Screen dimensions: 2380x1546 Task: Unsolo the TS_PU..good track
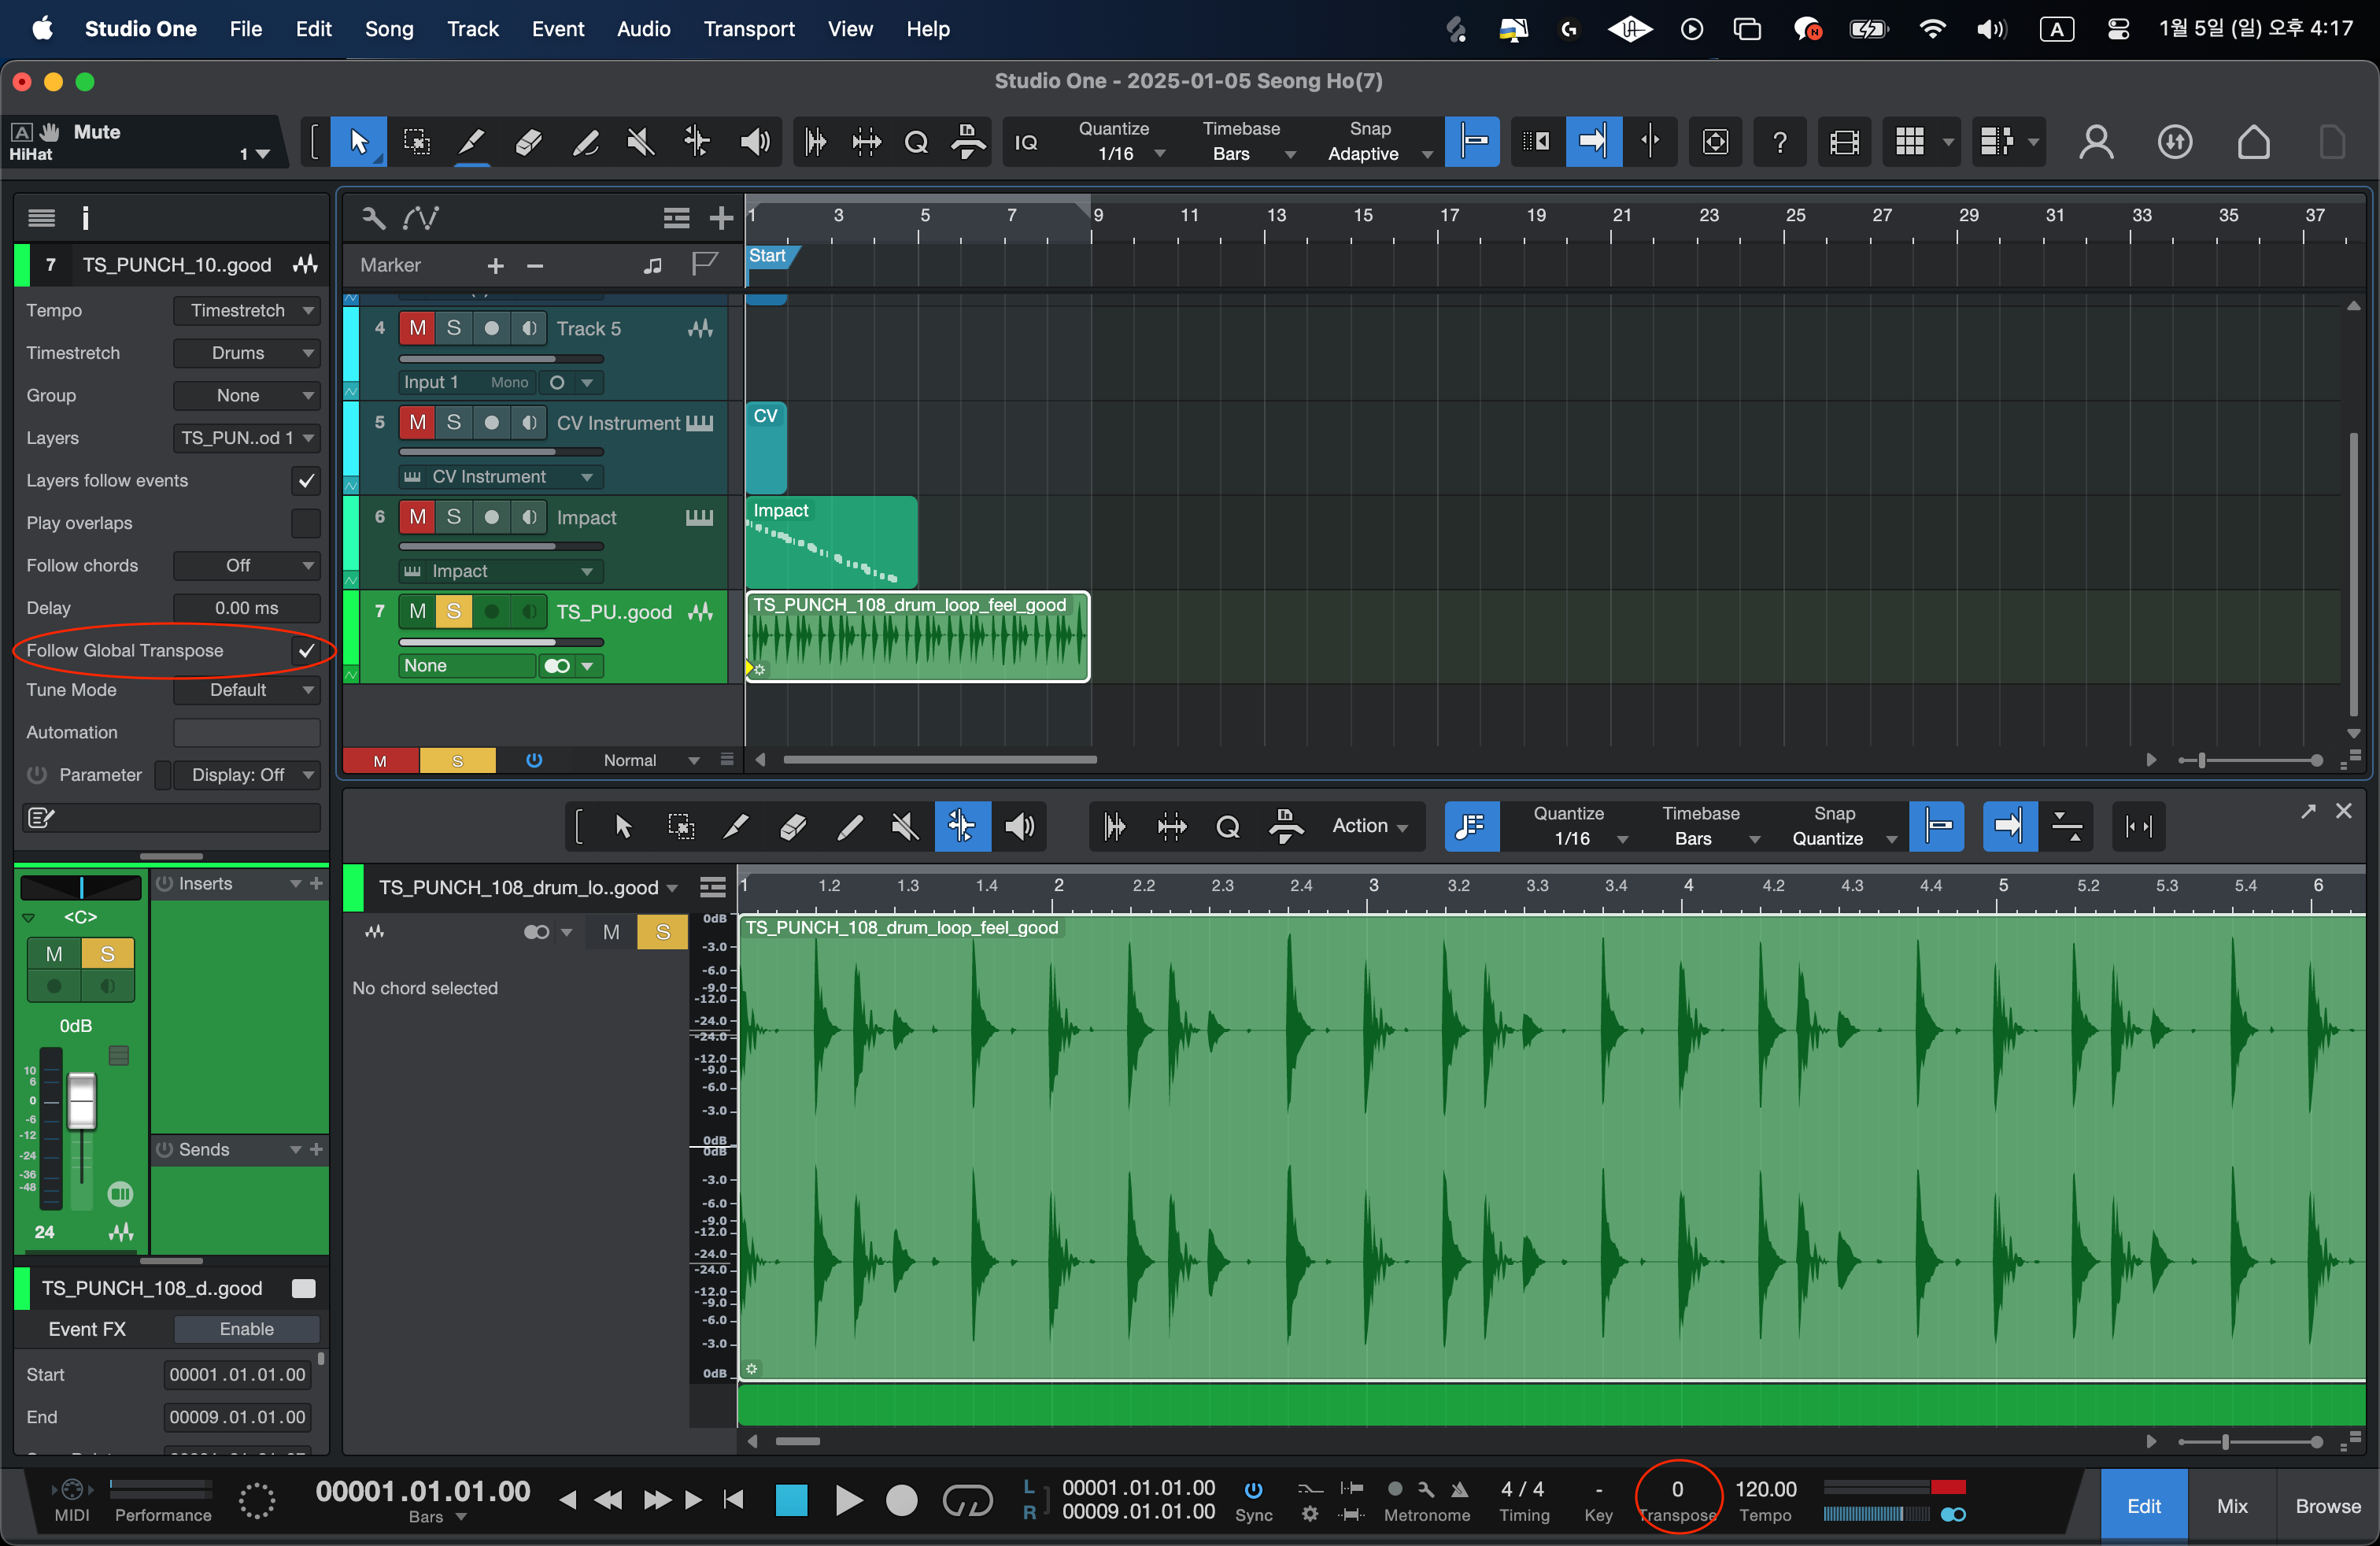[x=453, y=611]
